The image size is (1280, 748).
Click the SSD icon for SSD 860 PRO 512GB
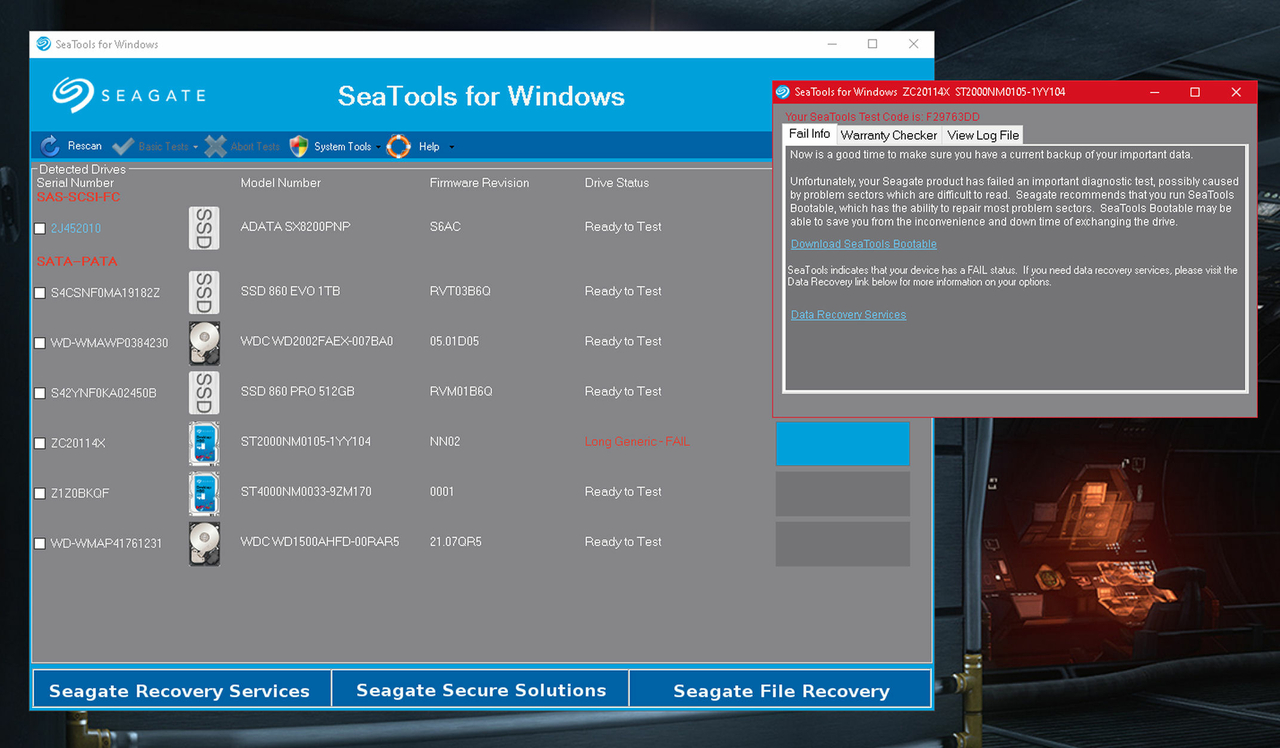[x=204, y=393]
